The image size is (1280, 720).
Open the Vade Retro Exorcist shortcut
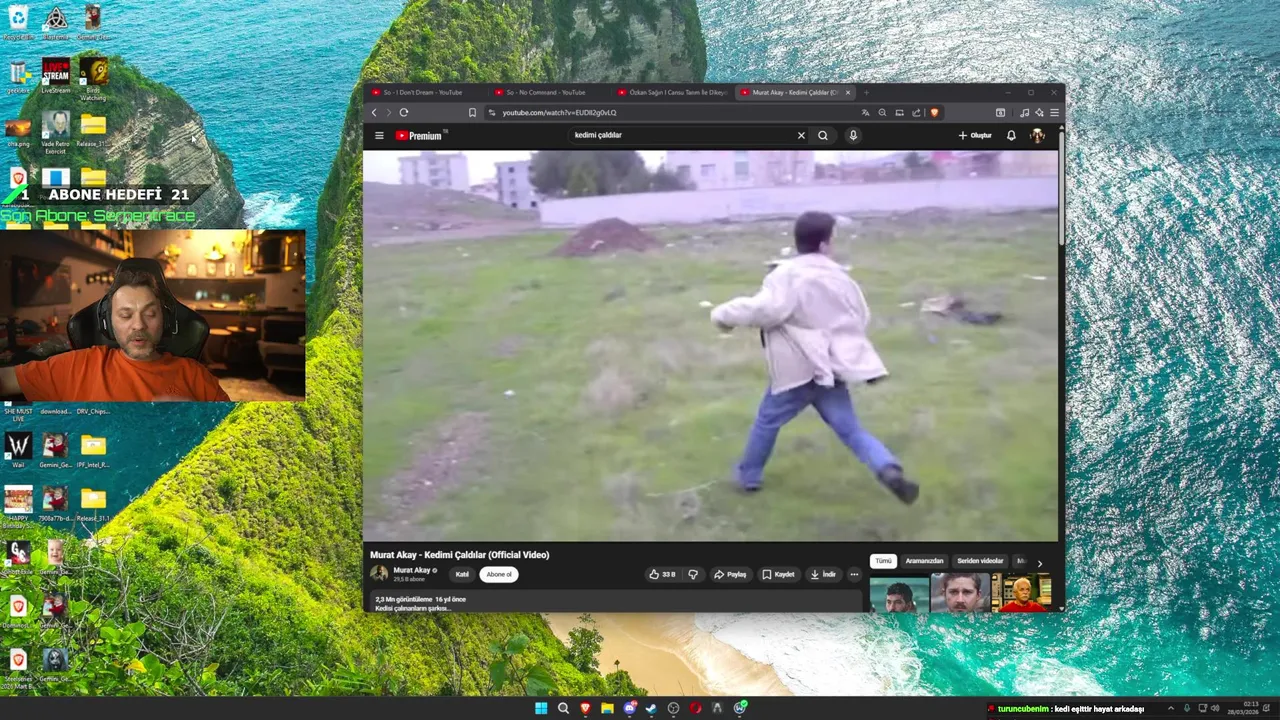tap(56, 132)
